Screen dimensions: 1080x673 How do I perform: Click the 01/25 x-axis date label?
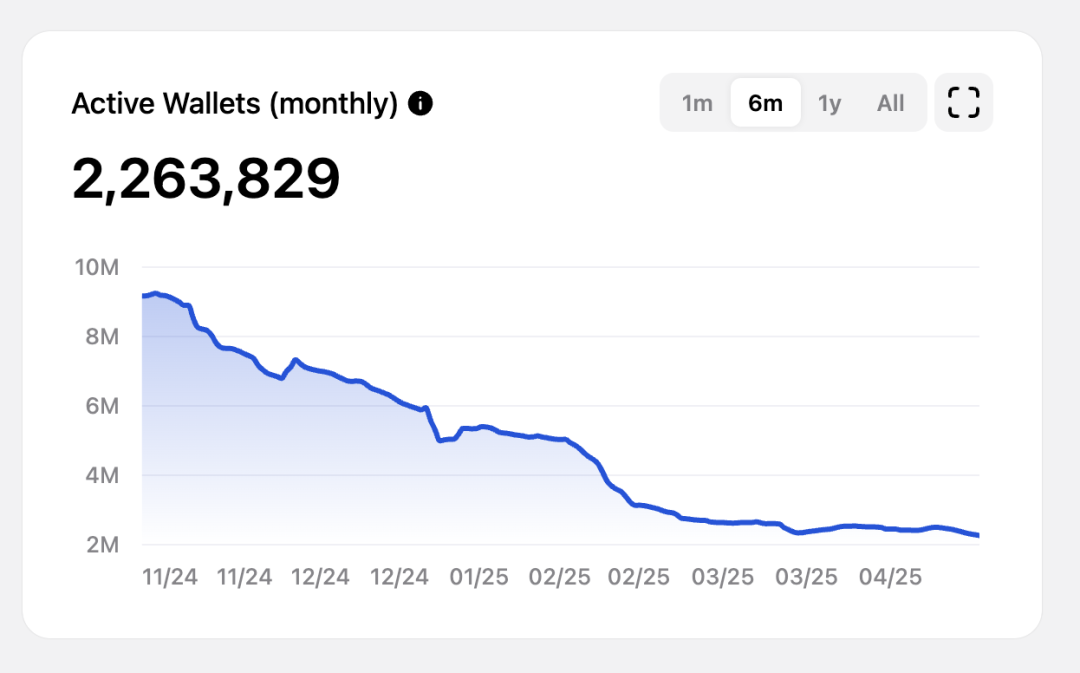pyautogui.click(x=479, y=577)
